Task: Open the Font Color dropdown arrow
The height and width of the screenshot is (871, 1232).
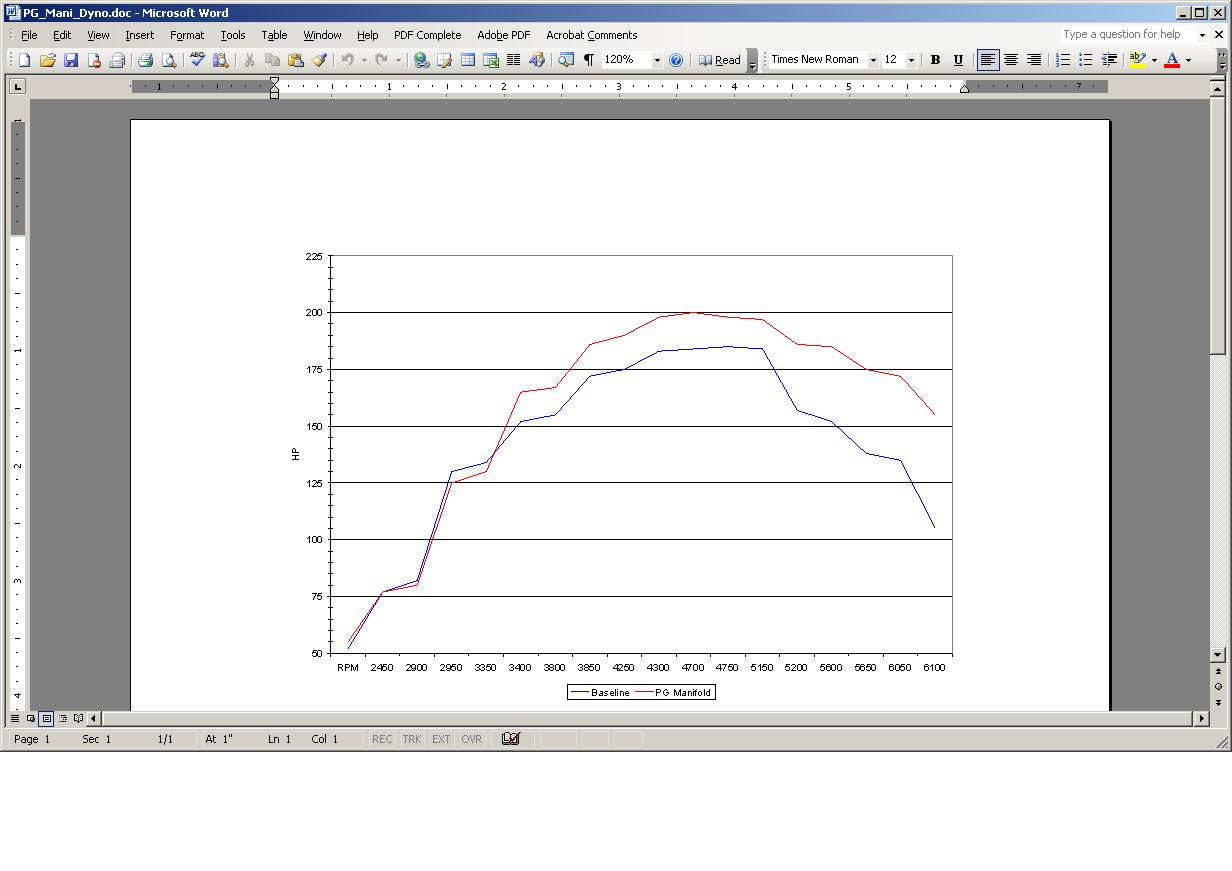Action: (1188, 60)
